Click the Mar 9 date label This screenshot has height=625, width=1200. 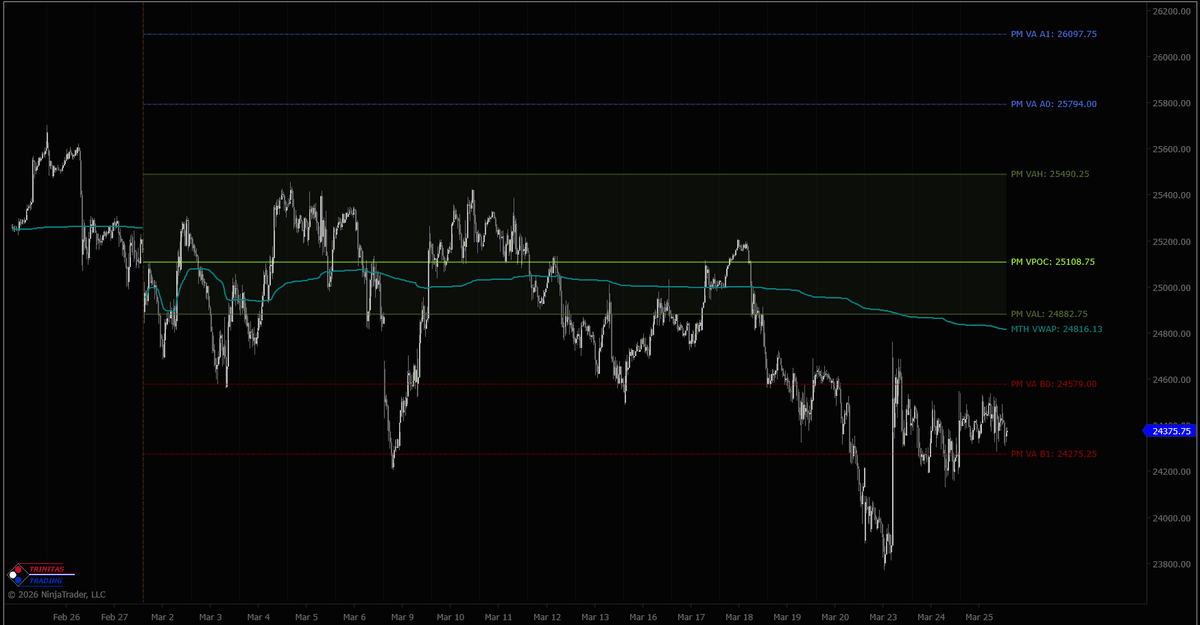tap(403, 618)
